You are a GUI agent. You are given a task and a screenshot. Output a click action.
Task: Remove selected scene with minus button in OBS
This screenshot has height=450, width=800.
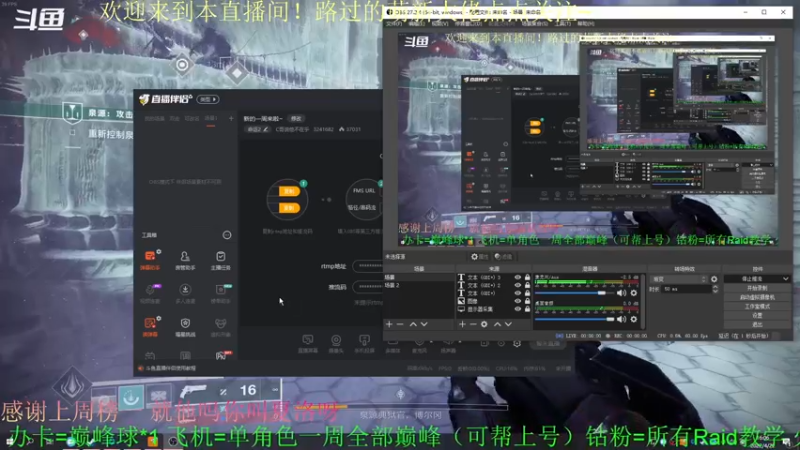tap(400, 324)
